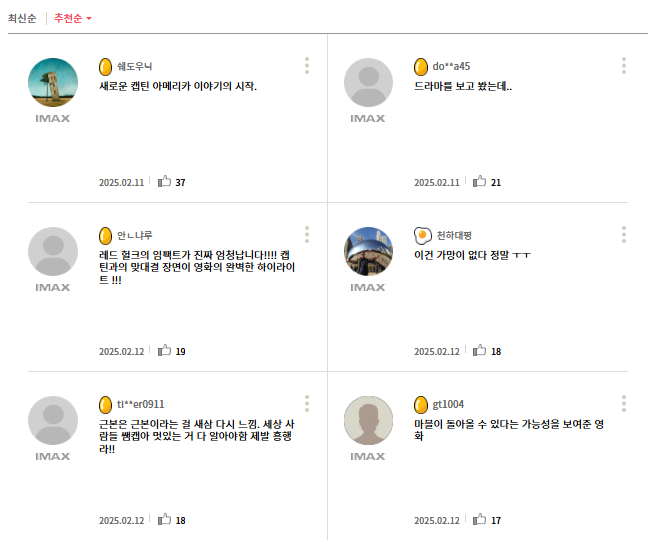Viewport: 657px width, 540px height.
Task: Open the three-dot menu on do**a45's review
Action: coord(623,66)
